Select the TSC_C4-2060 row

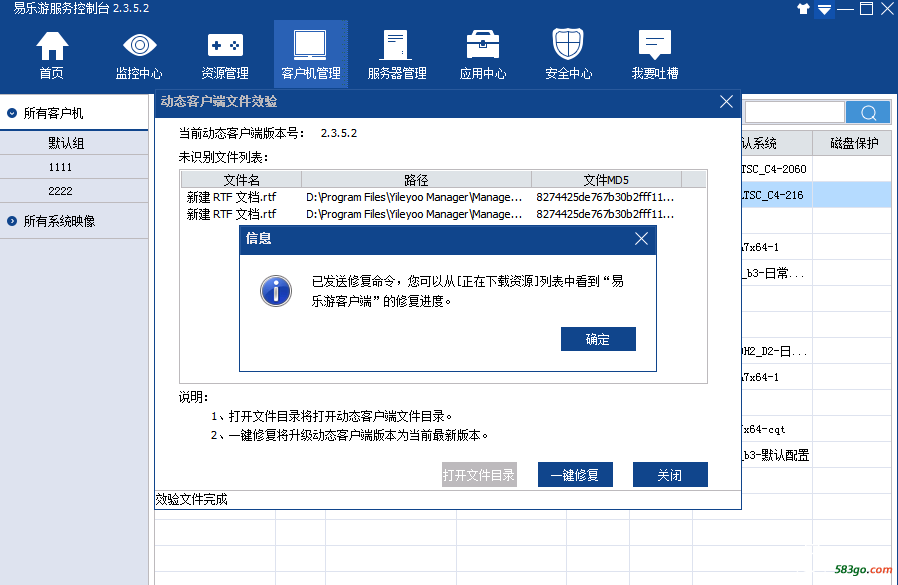(816, 169)
